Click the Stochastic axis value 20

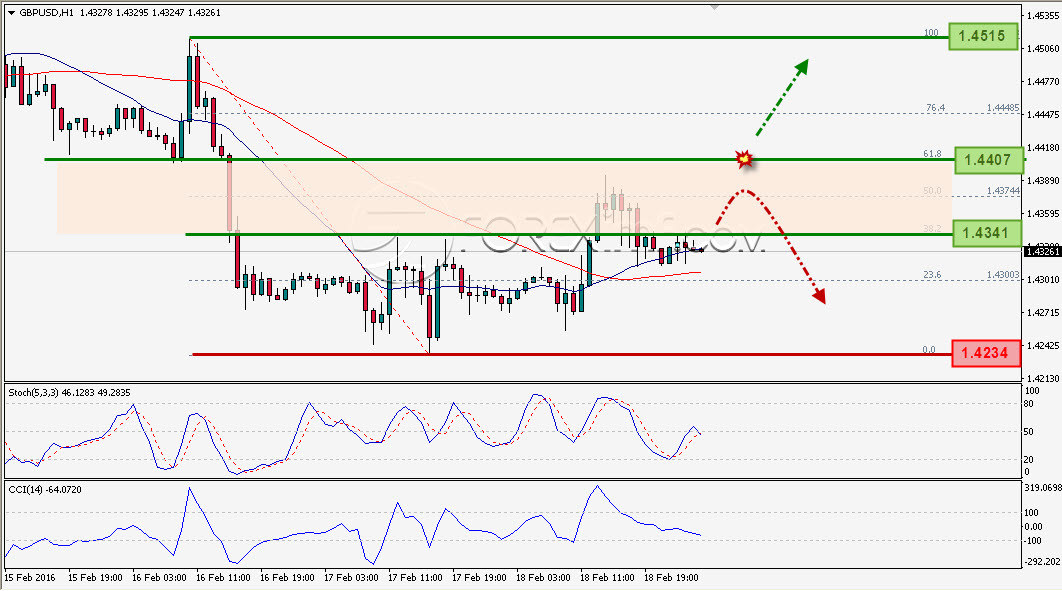[1029, 460]
